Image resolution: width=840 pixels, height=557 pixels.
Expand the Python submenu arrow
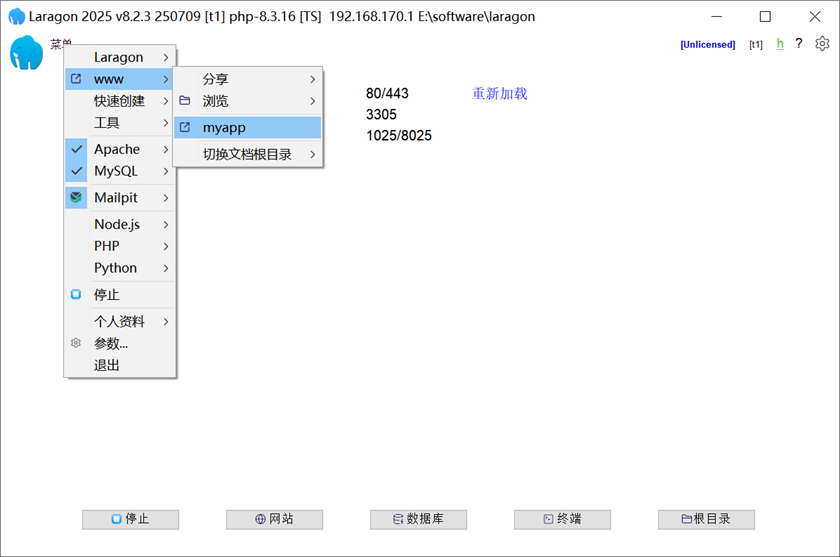[x=166, y=268]
